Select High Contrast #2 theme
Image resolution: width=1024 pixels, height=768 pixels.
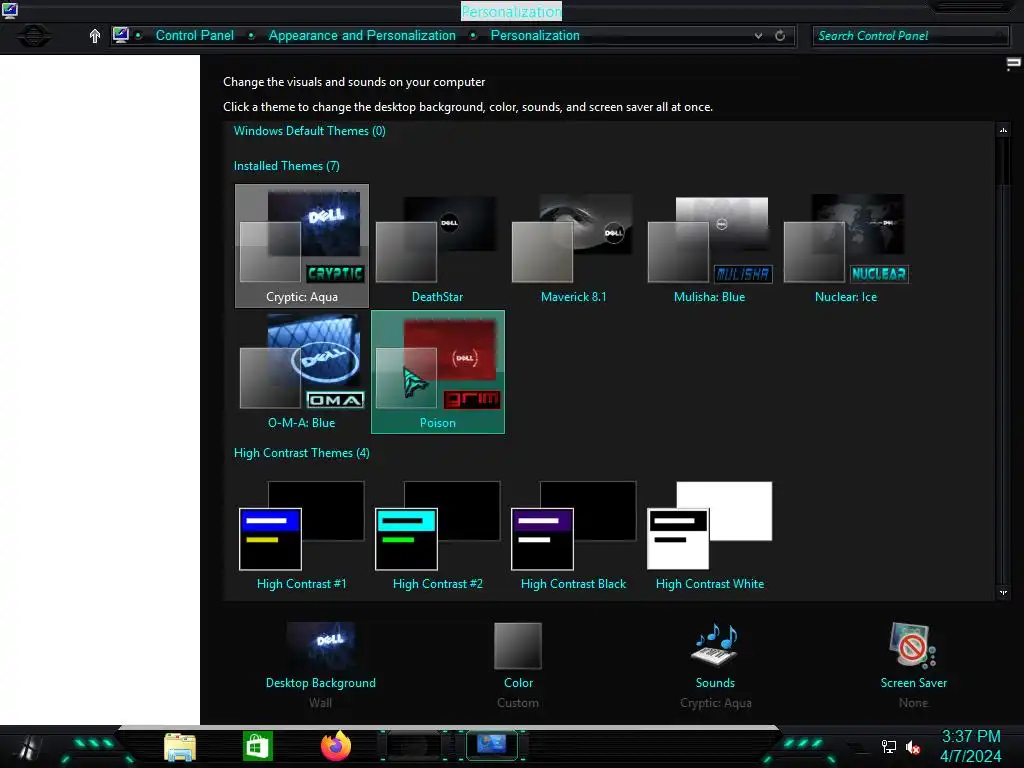(438, 536)
